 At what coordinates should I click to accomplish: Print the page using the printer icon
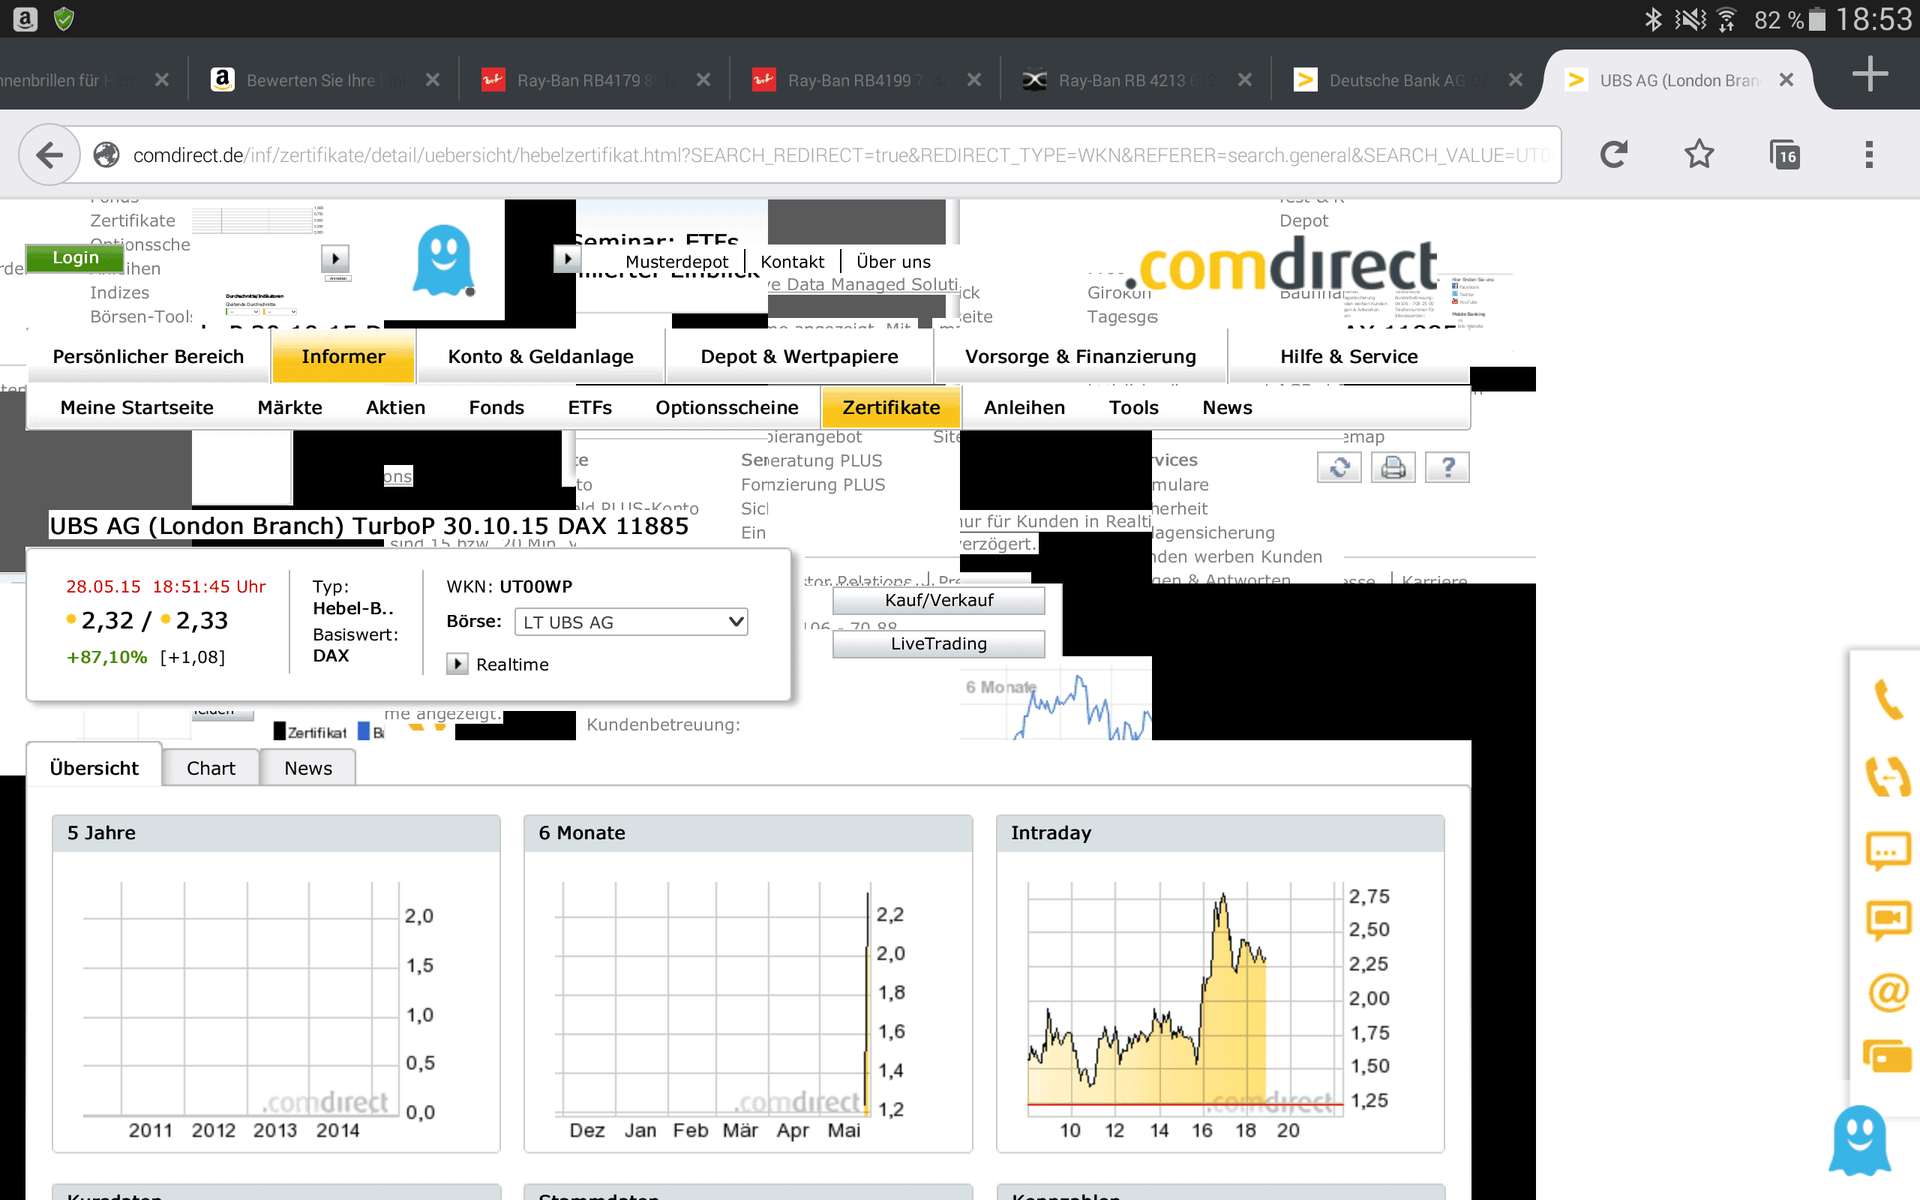click(1393, 467)
